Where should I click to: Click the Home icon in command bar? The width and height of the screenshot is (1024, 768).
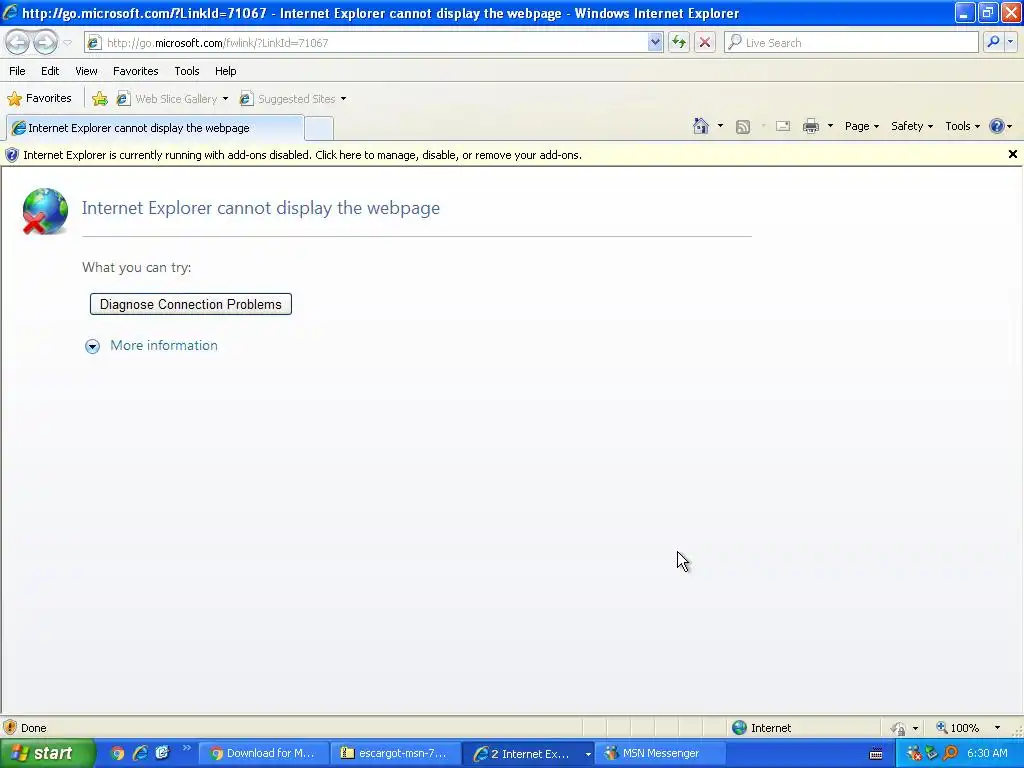point(701,126)
